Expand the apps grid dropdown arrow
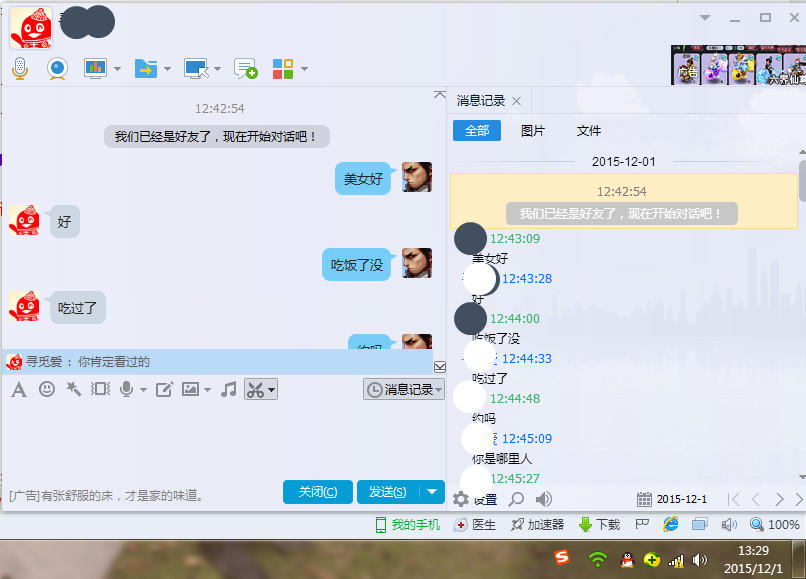Image resolution: width=806 pixels, height=579 pixels. (304, 69)
